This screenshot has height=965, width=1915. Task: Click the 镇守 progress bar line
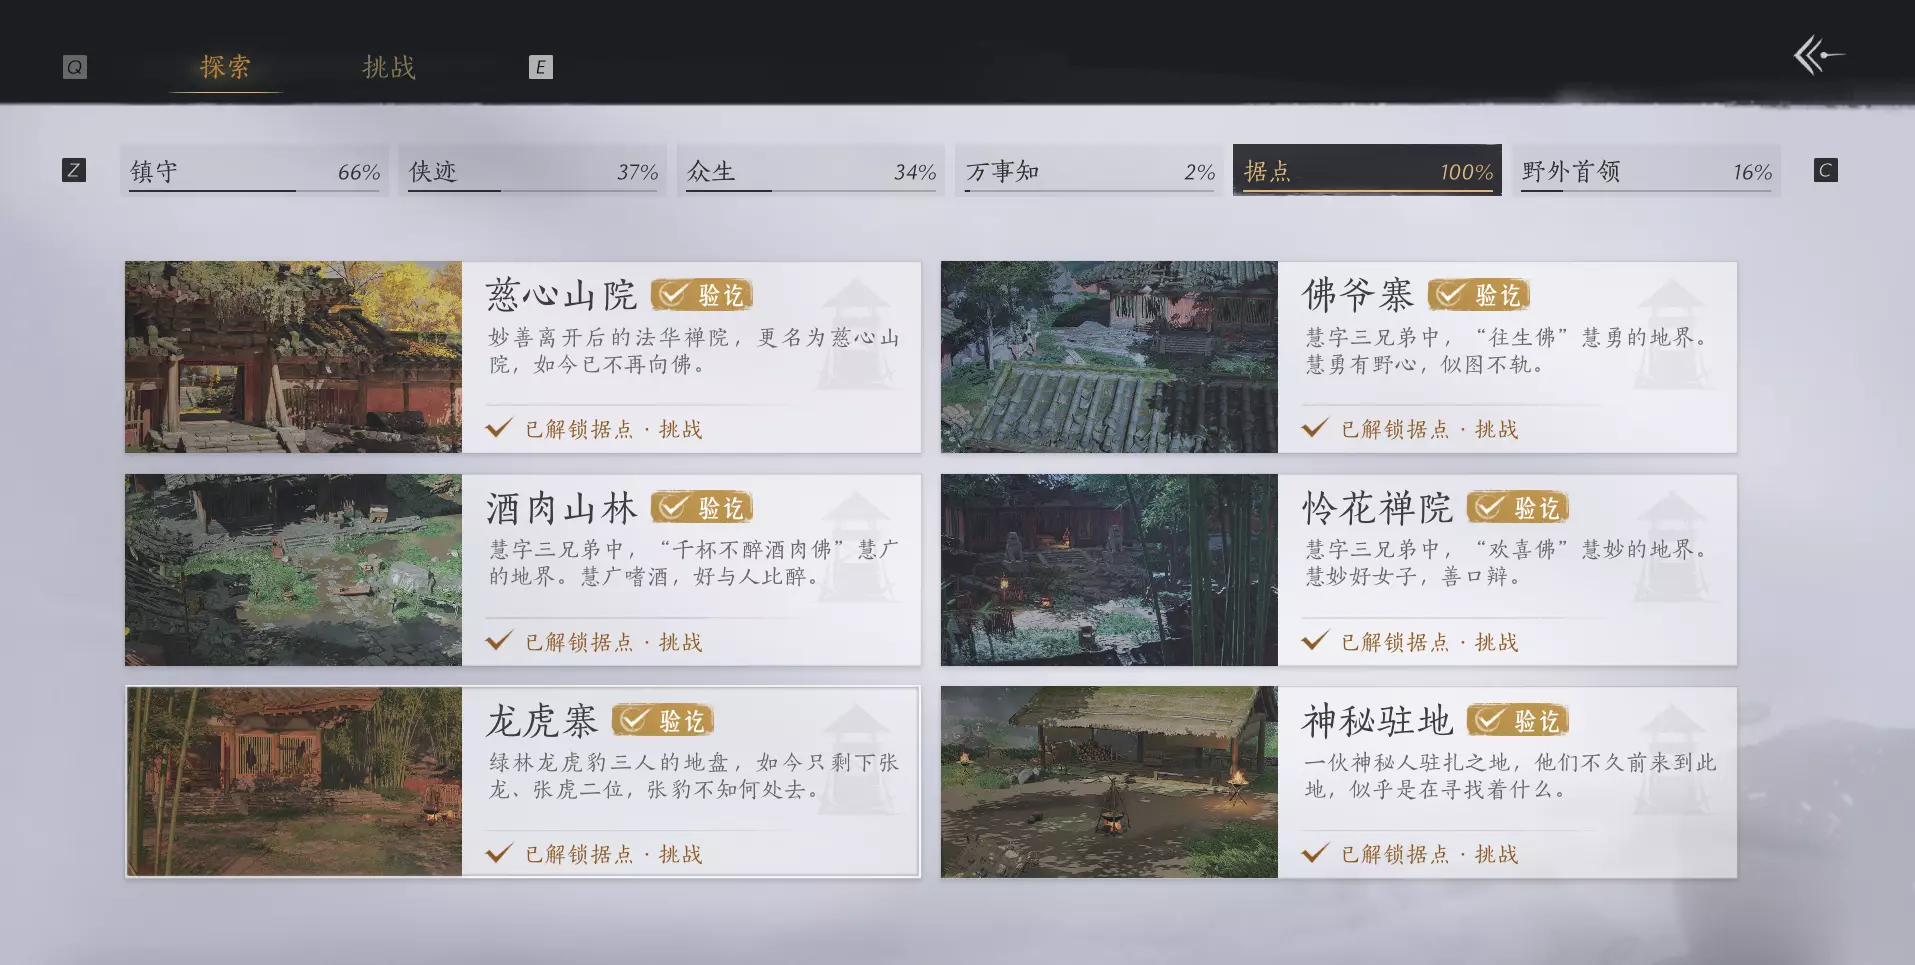point(255,190)
